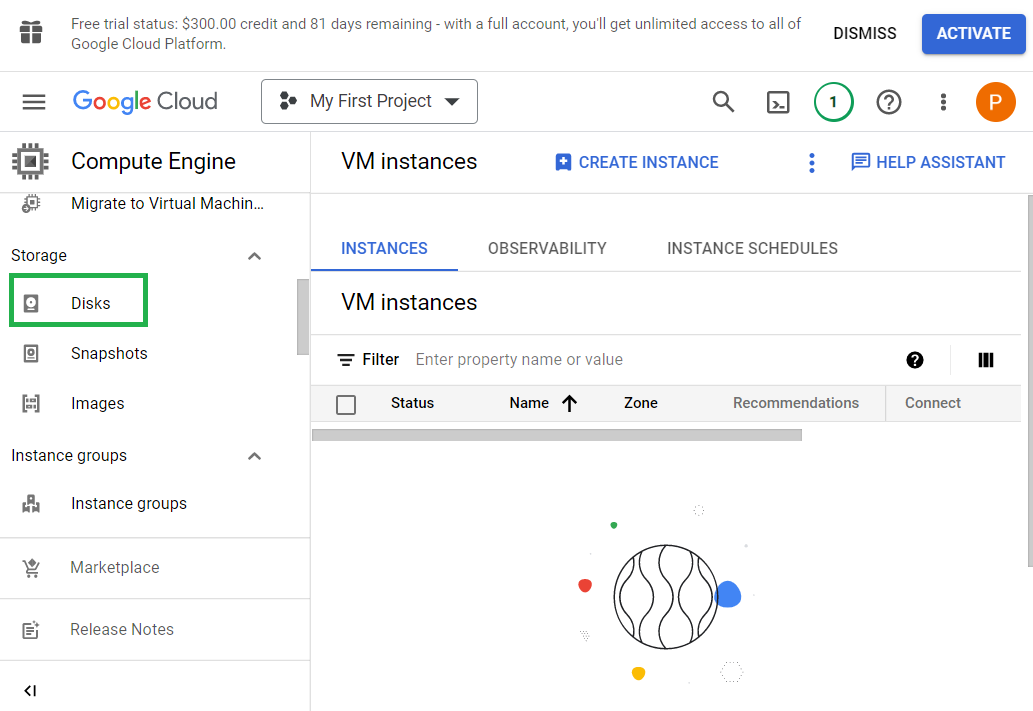
Task: Click the Marketplace cart icon
Action: tap(31, 567)
